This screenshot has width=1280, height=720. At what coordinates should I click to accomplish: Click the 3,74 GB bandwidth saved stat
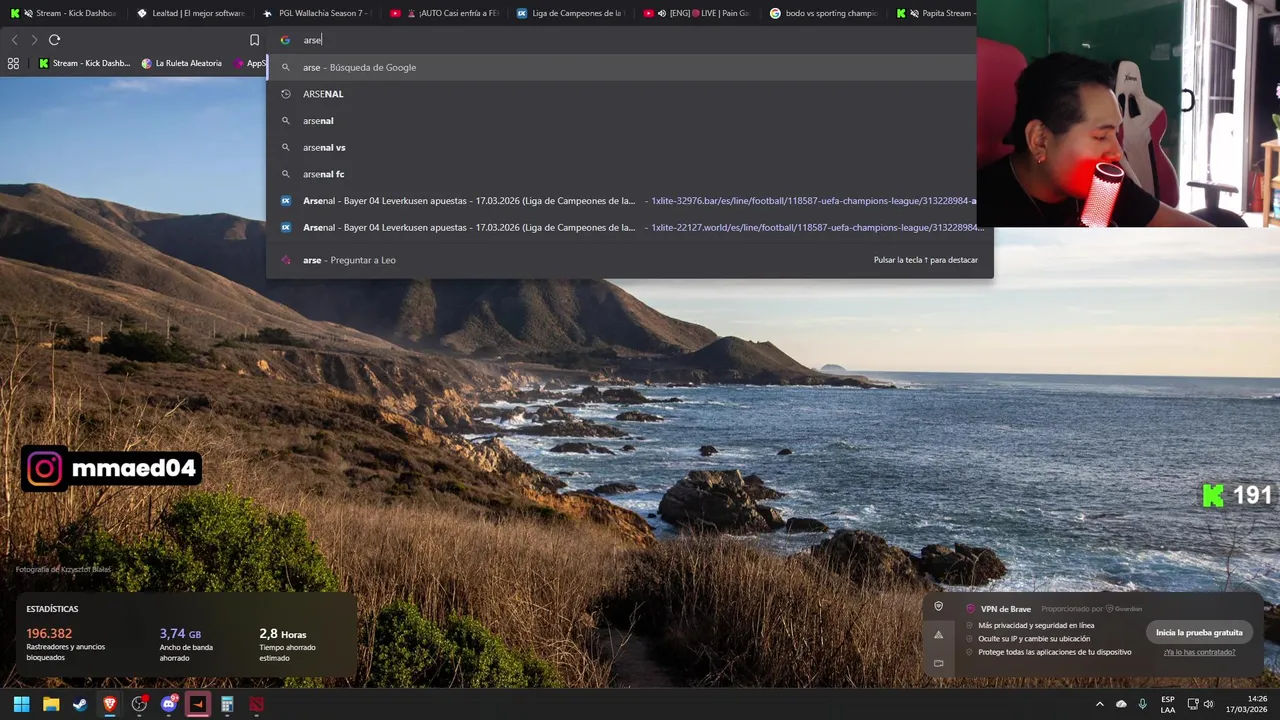186,645
